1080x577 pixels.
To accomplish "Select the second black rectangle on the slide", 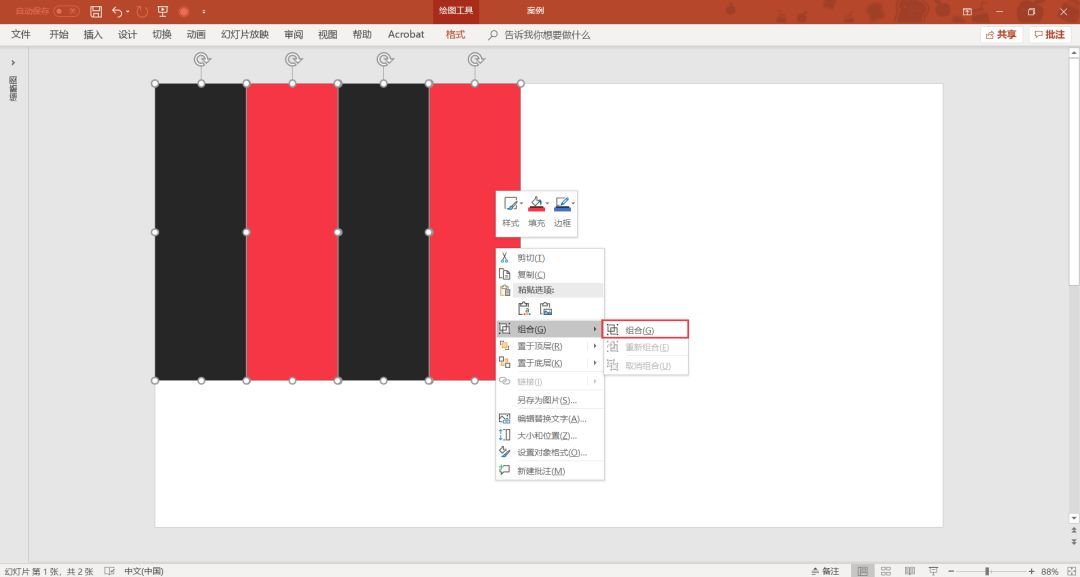I will click(384, 232).
